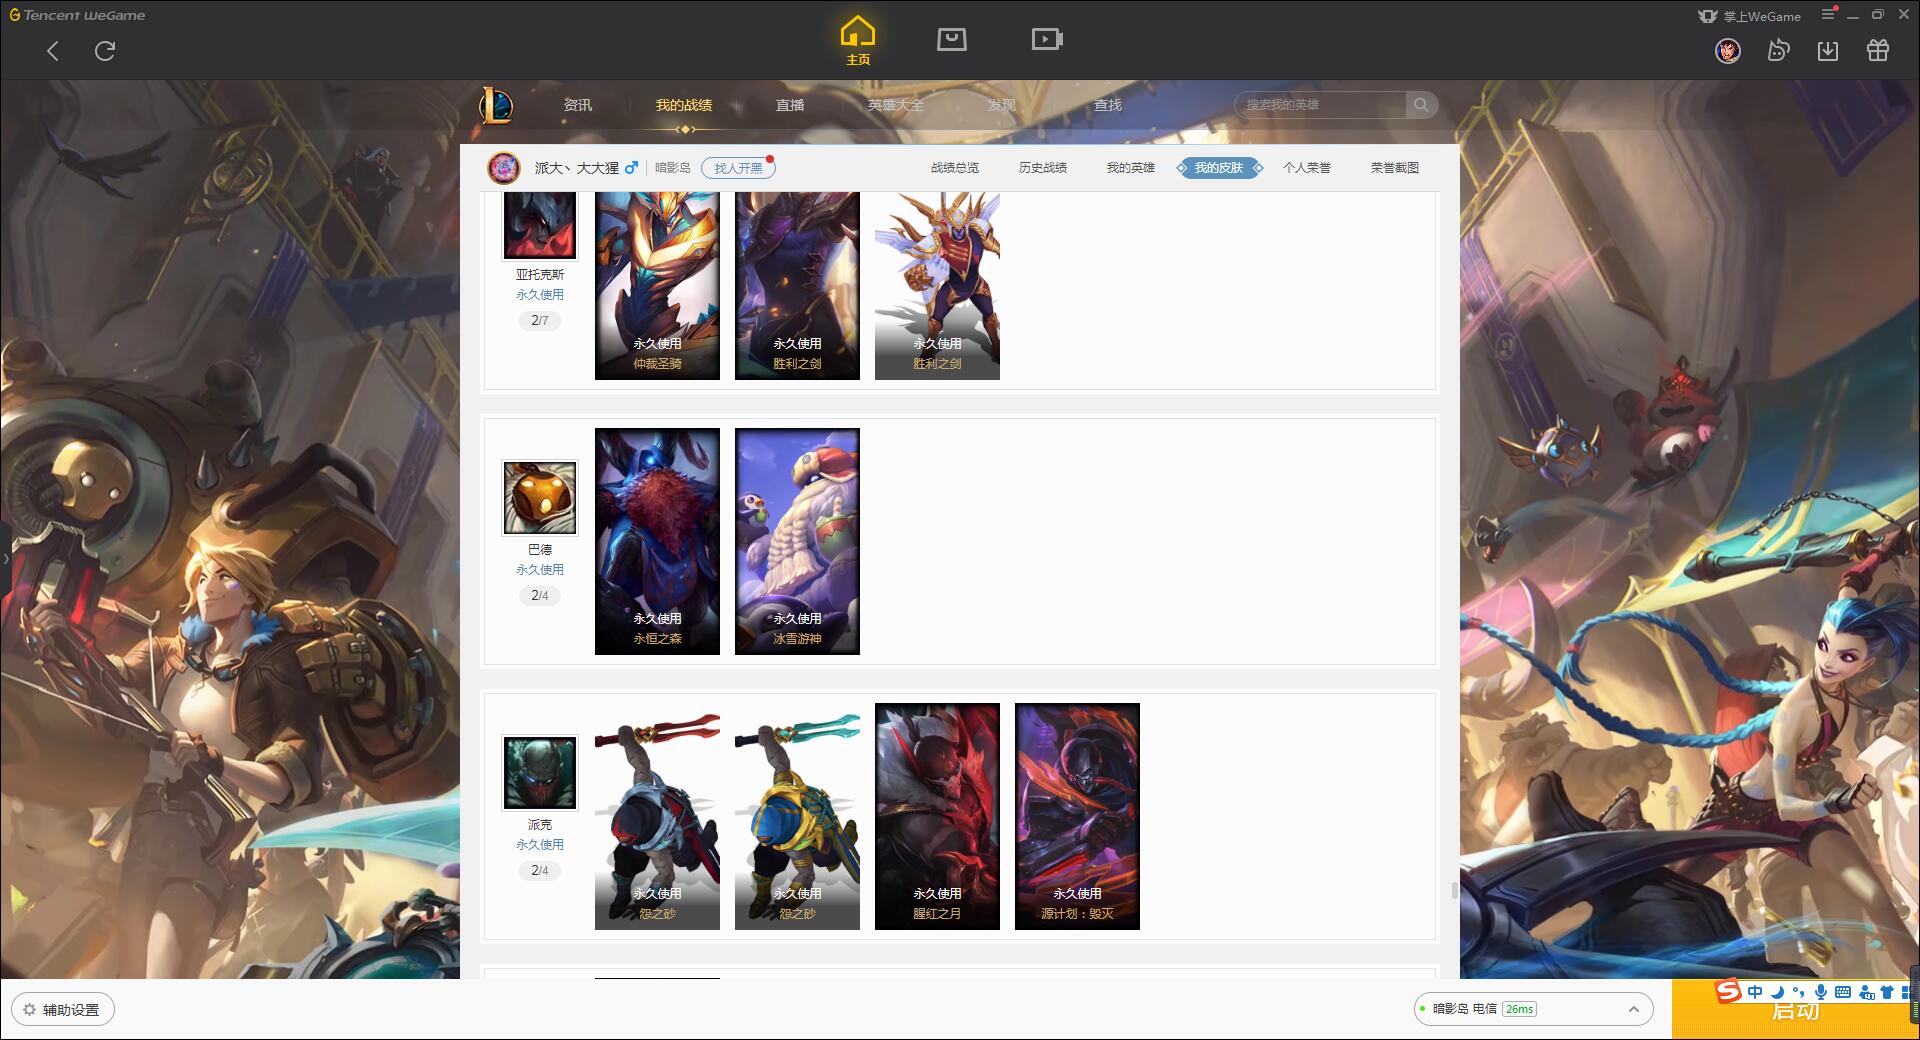Open the mascot assistant icon

1778,51
